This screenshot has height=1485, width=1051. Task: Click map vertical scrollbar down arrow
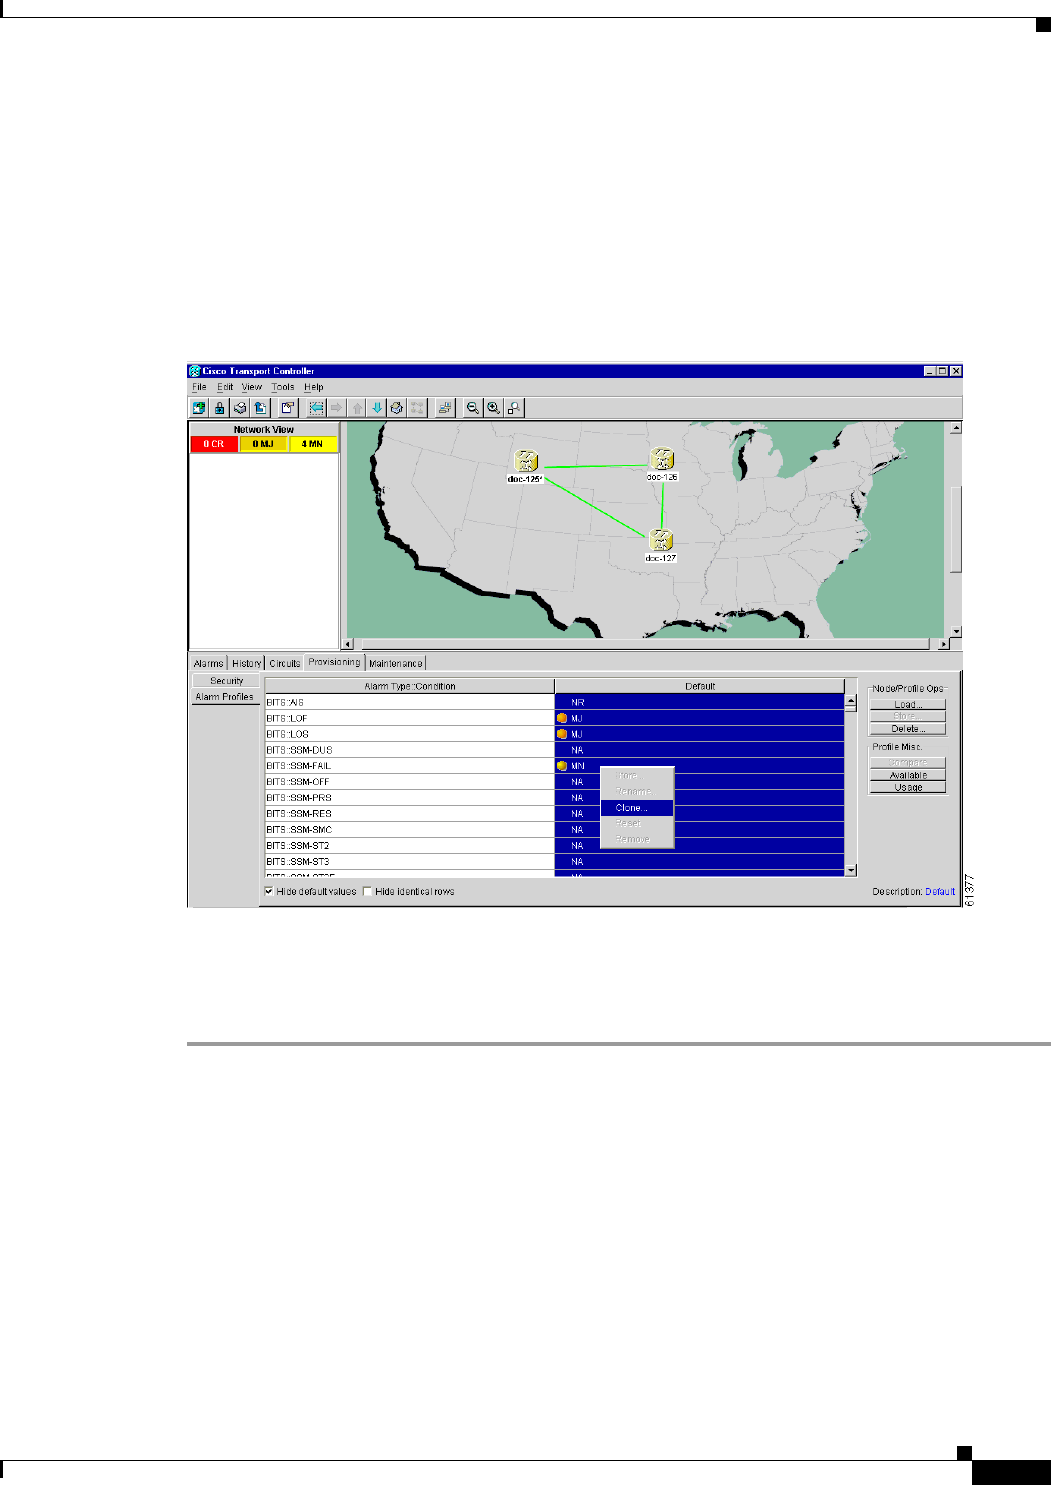click(956, 632)
